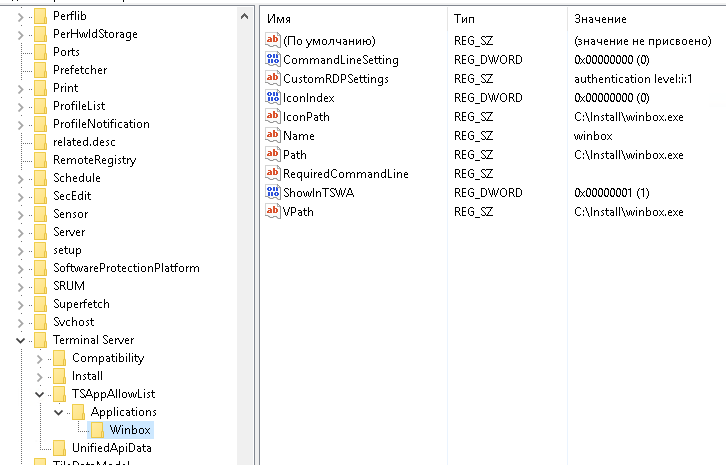Click the folder icon for Winbox key

(98, 430)
